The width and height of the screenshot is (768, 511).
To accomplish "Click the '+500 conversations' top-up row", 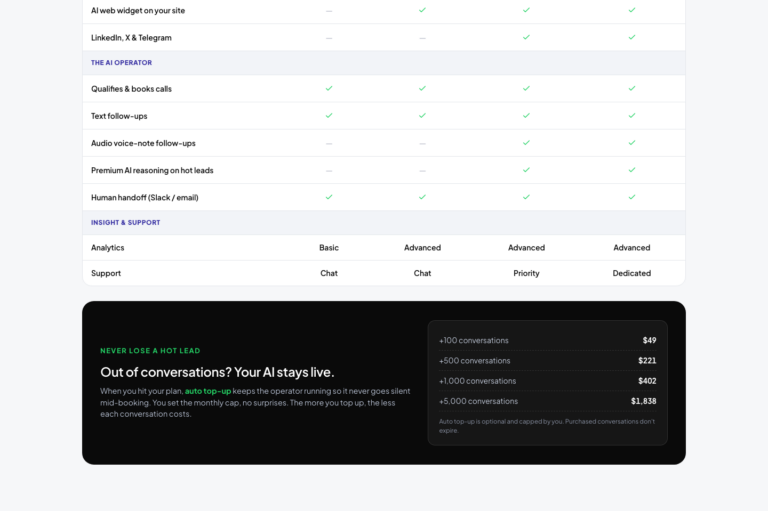I will 548,361.
